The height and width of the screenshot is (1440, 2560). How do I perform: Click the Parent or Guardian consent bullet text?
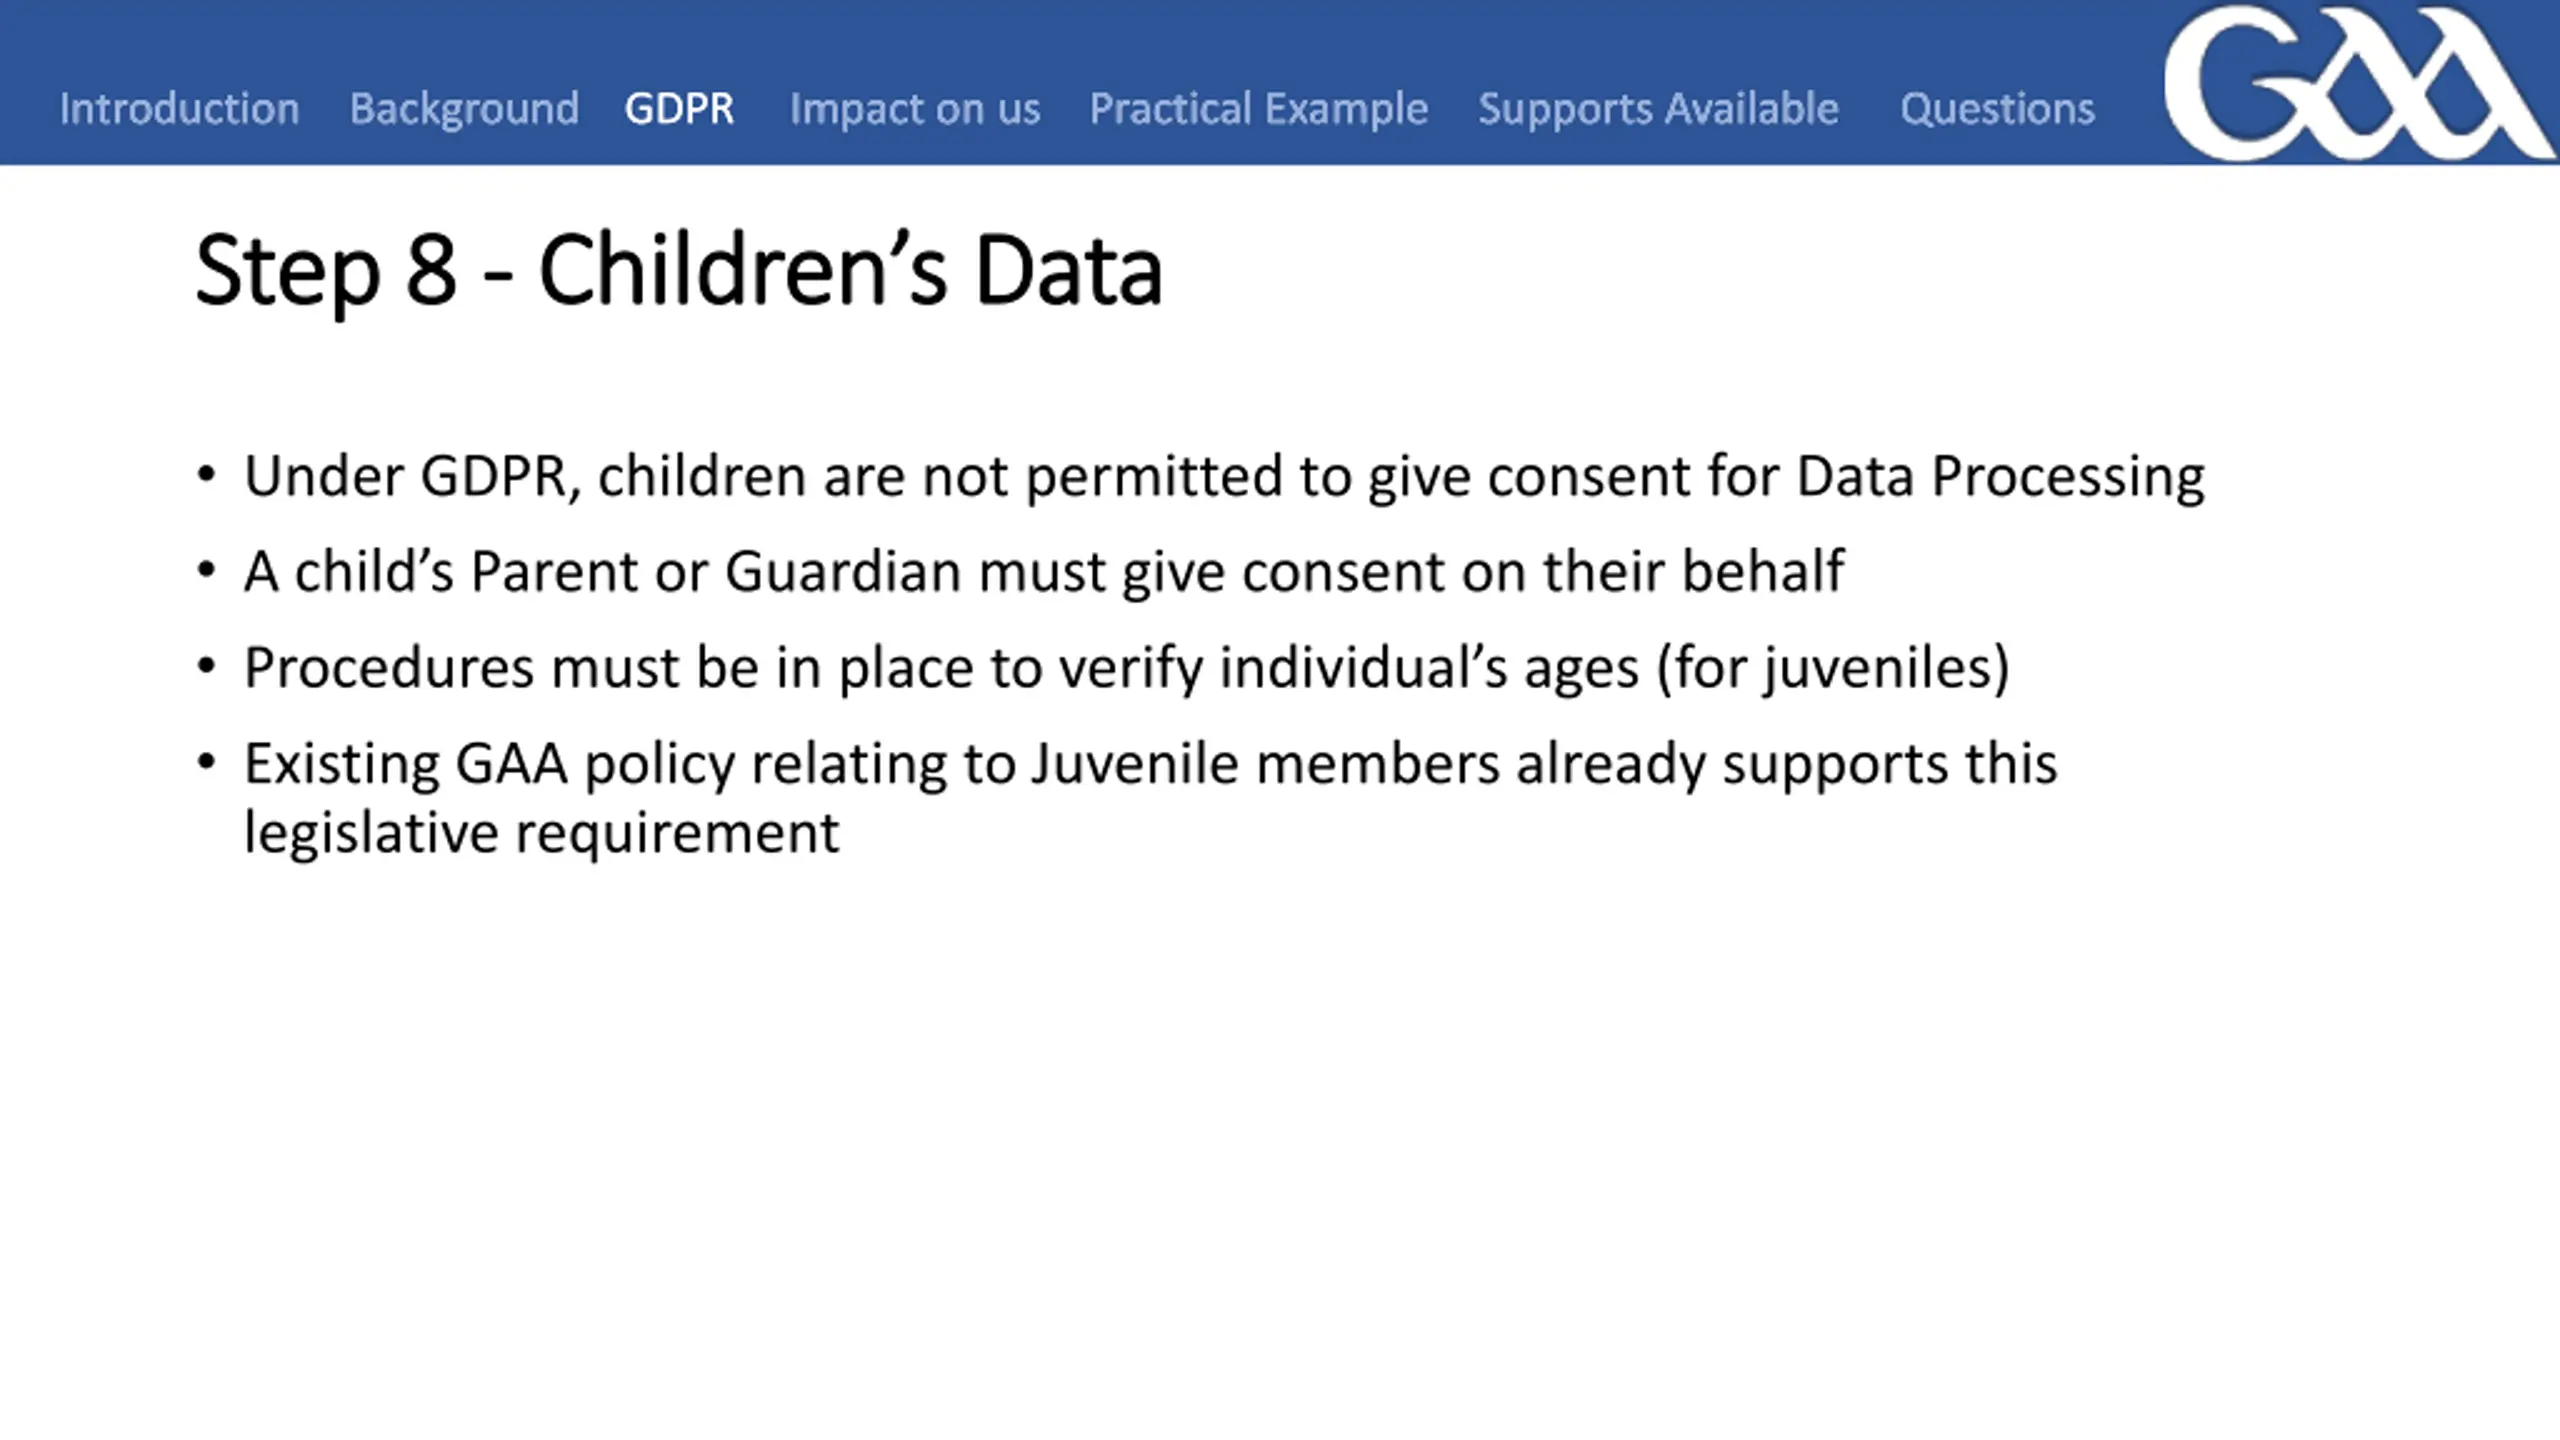coord(1044,573)
